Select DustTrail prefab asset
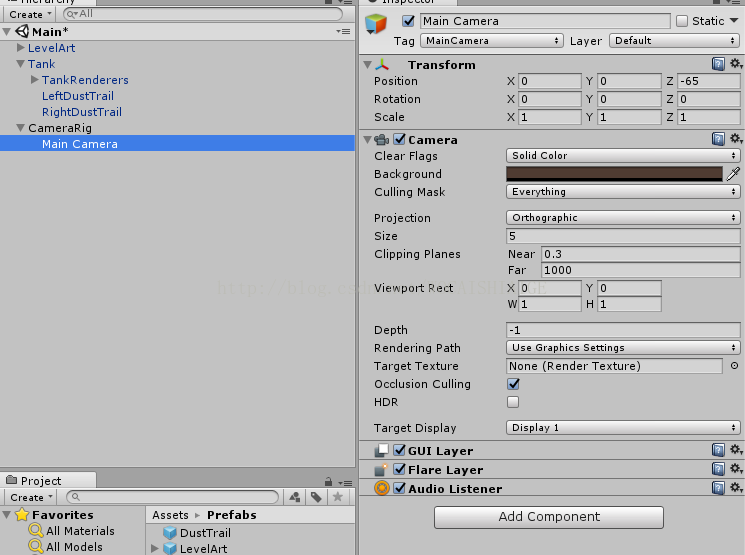Viewport: 745px width, 555px height. [205, 533]
